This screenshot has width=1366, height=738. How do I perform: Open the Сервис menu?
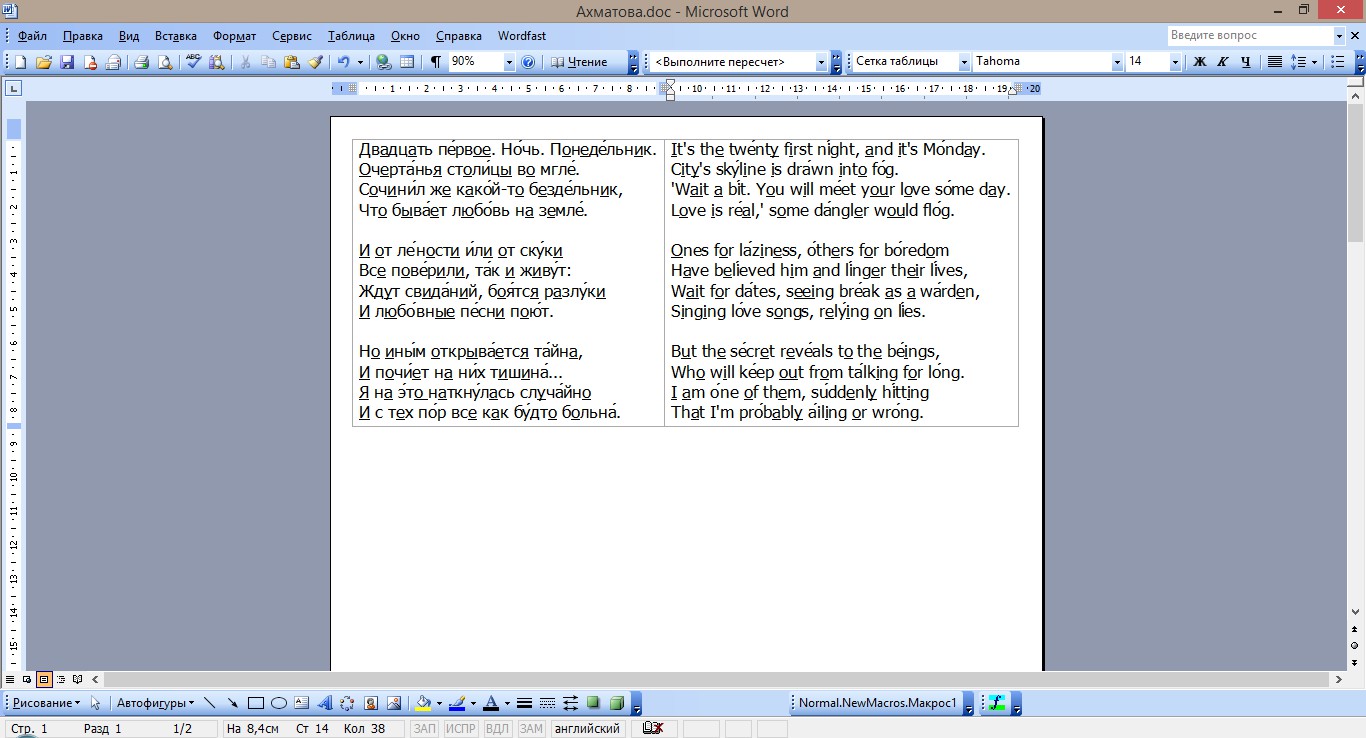pyautogui.click(x=291, y=36)
